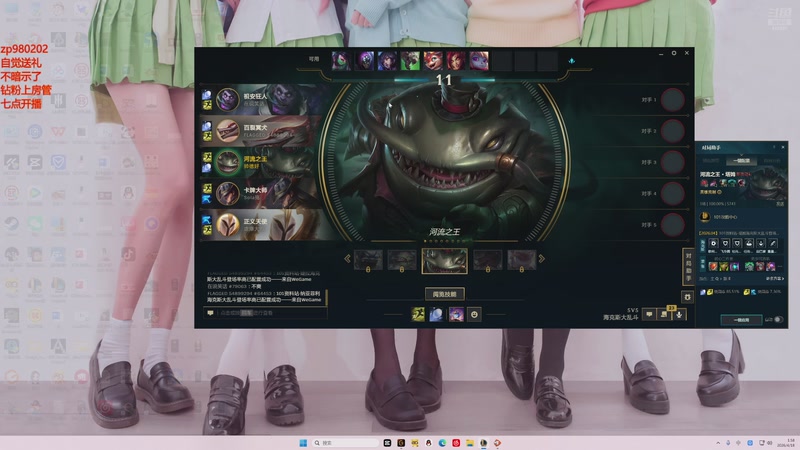Change the snowball summoner spell slot
This screenshot has width=800, height=450.
click(436, 314)
